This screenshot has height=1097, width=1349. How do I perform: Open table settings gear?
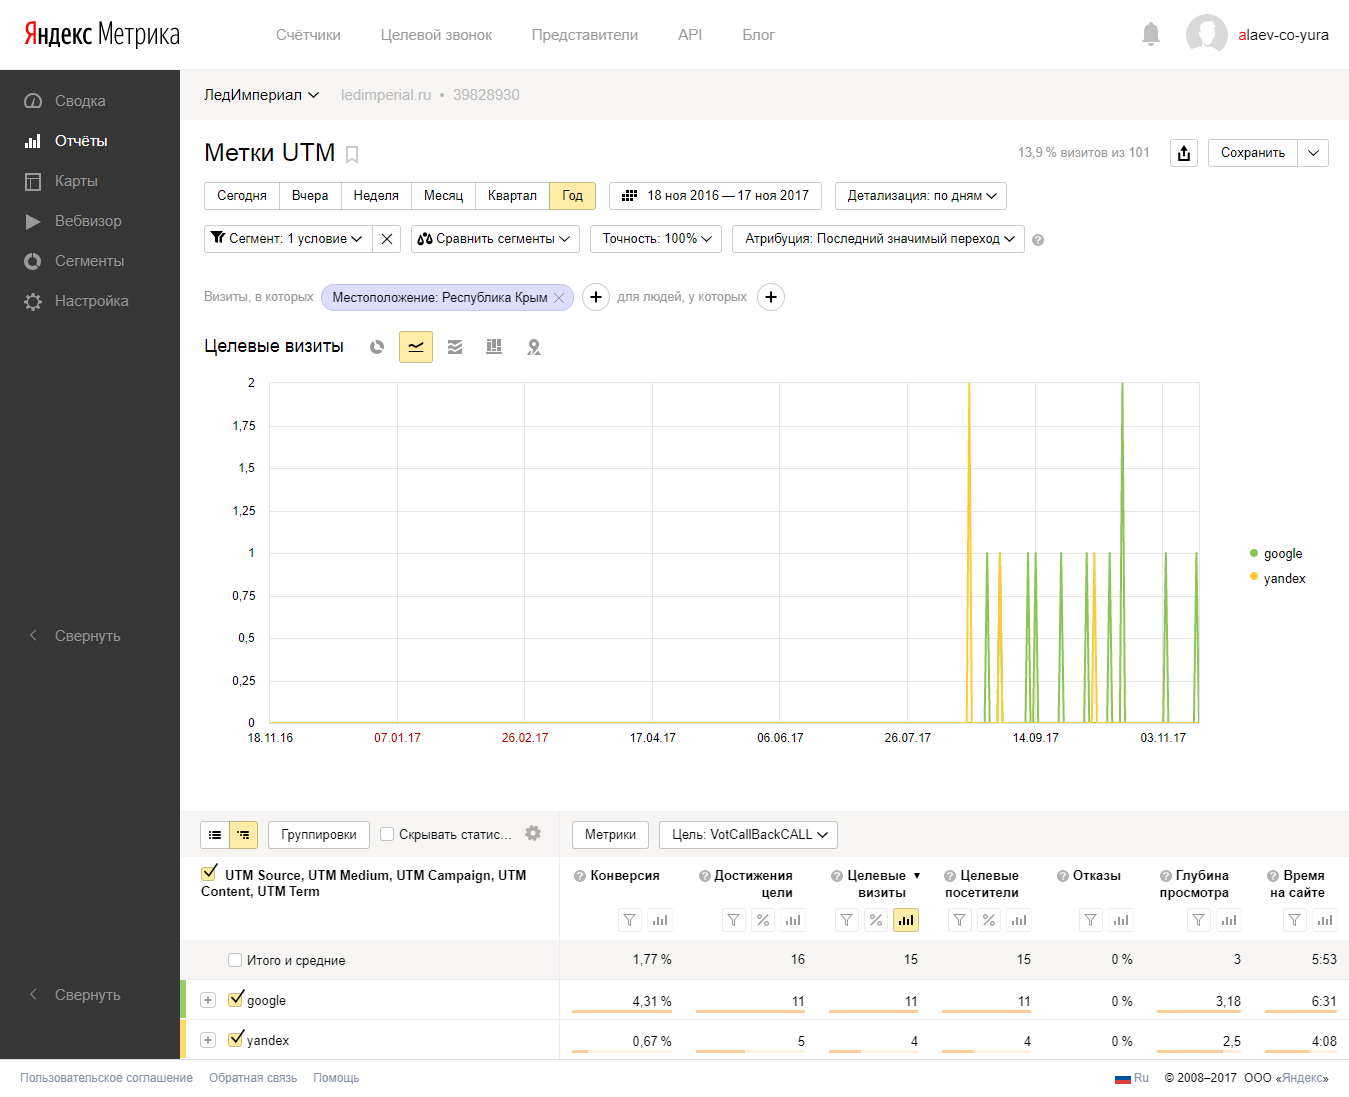click(x=533, y=833)
